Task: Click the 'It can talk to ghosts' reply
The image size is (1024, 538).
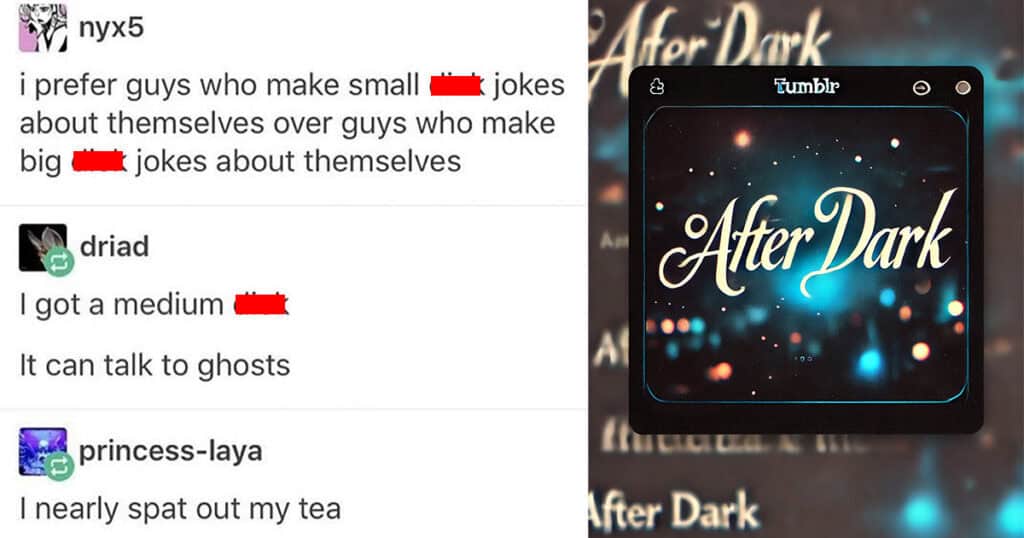Action: (x=155, y=365)
